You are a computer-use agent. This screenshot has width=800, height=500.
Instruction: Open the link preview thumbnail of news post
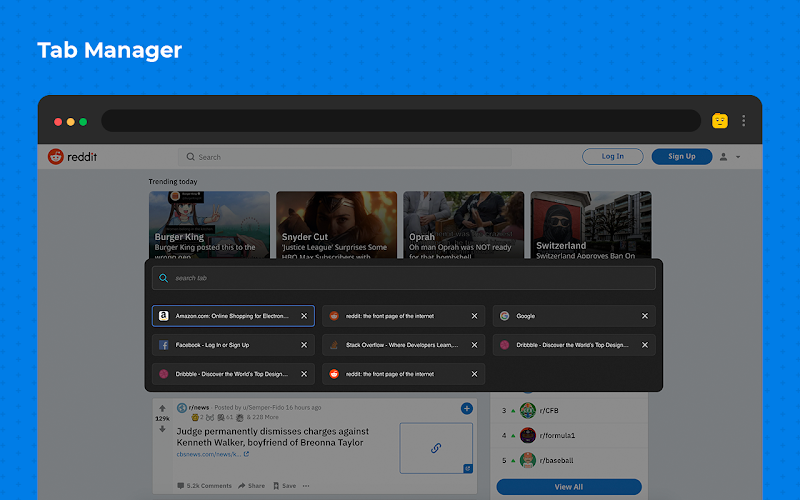point(436,448)
